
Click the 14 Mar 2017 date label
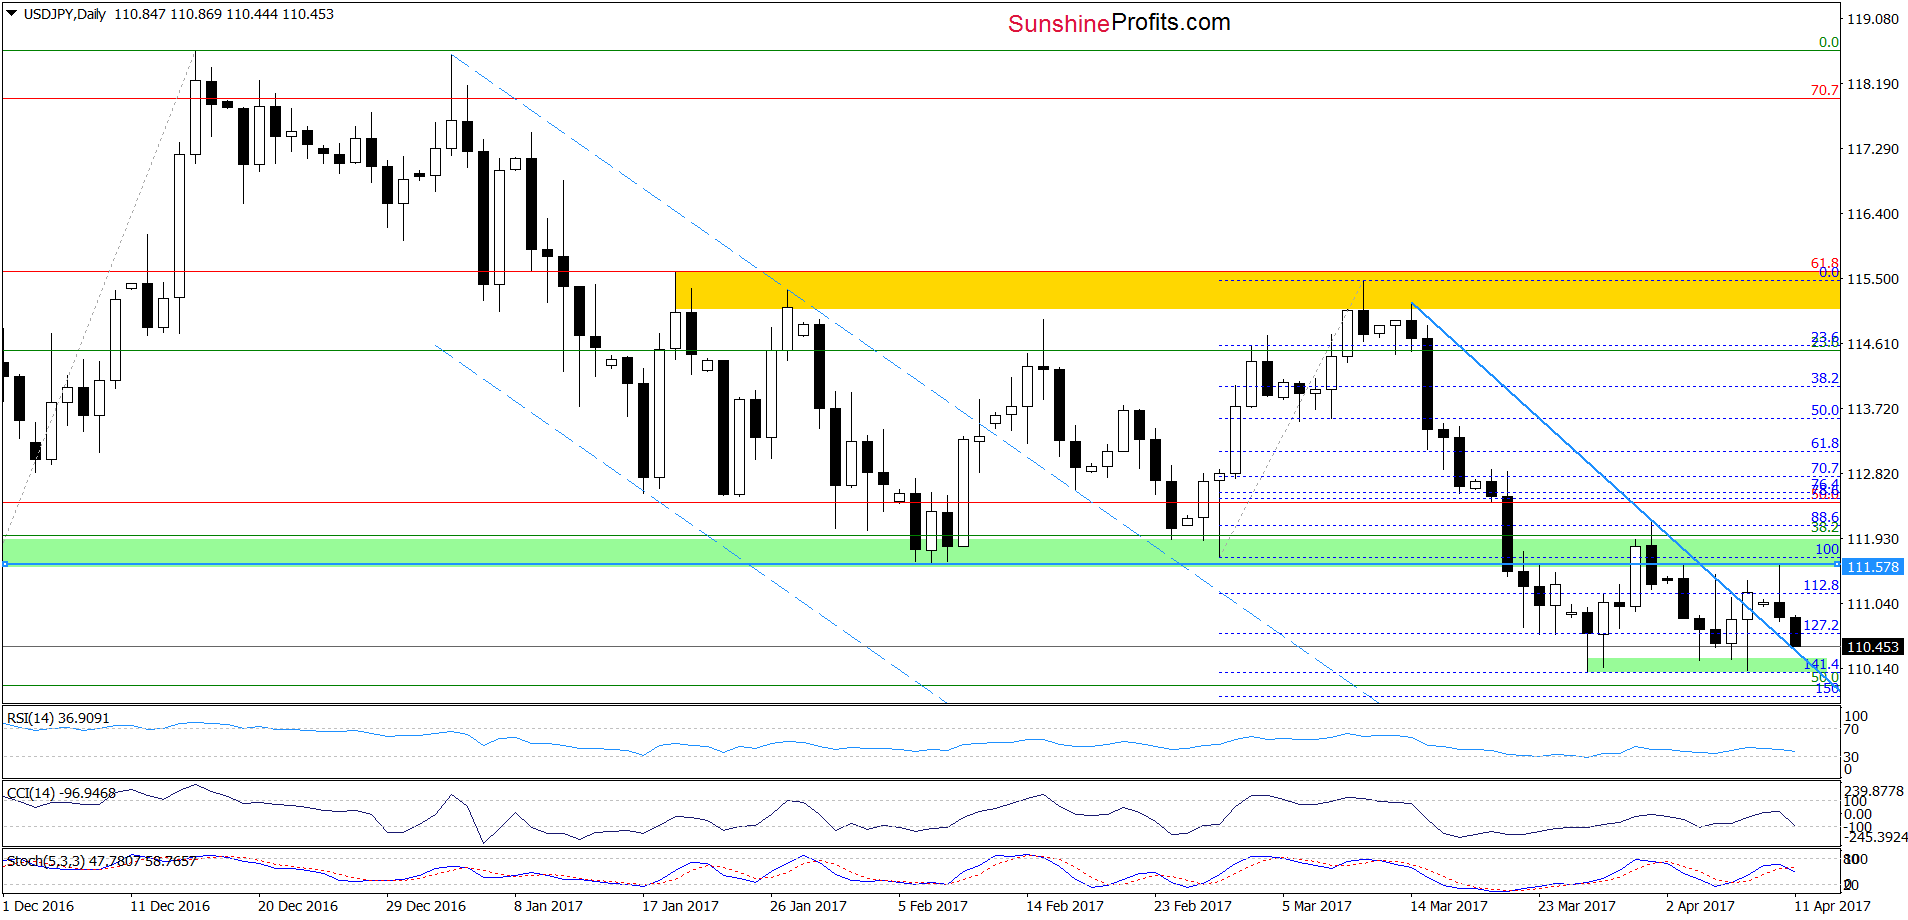[1449, 906]
